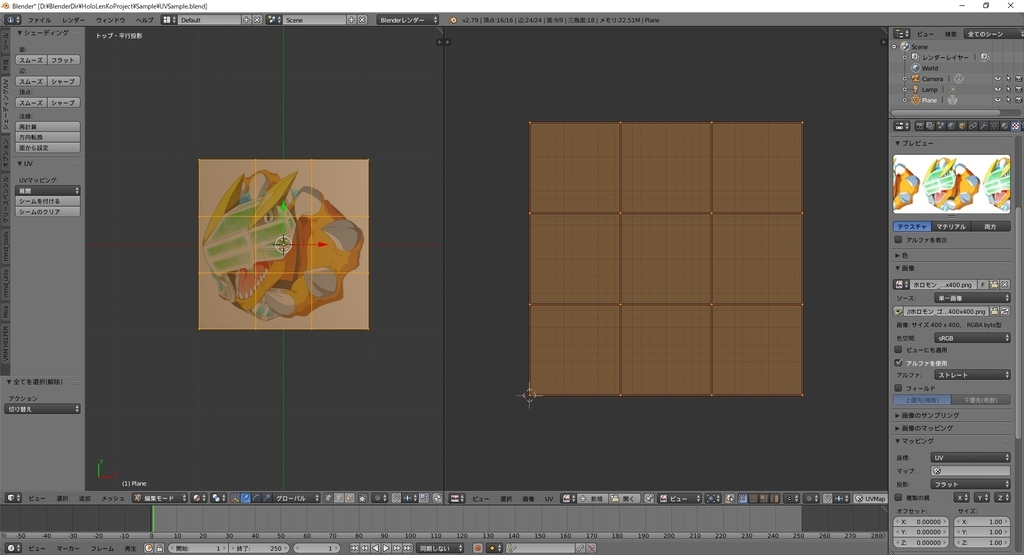Switch preview to マテリアル tab
Viewport: 1024px width, 555px height.
click(951, 227)
